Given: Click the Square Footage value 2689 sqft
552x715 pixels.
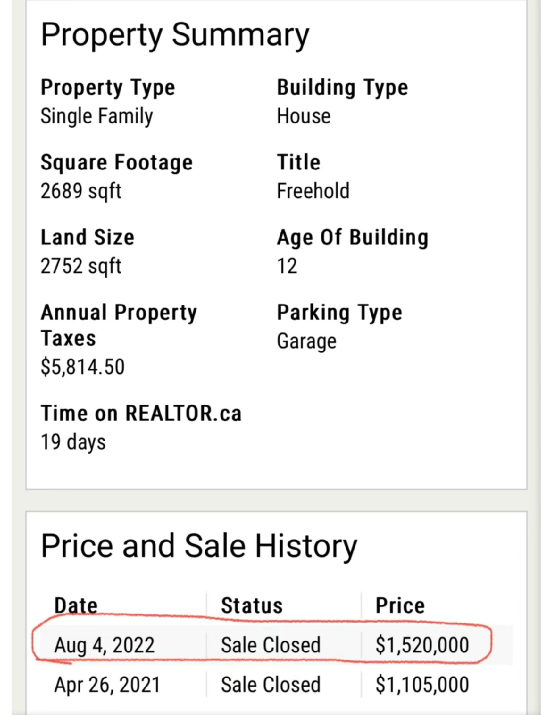Looking at the screenshot, I should tap(81, 191).
